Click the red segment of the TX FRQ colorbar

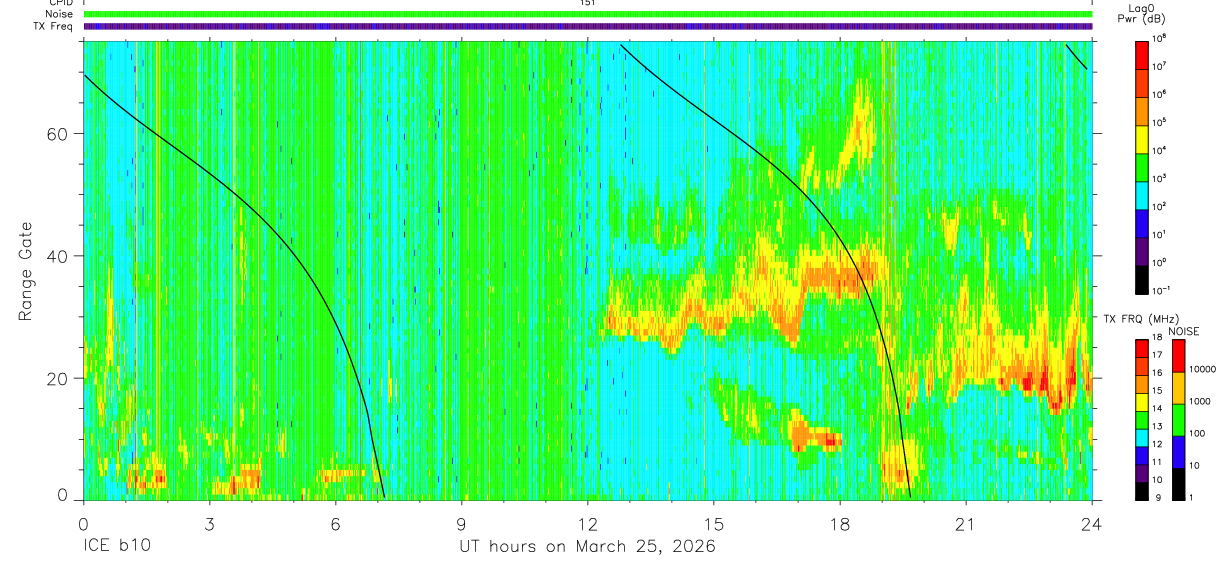pyautogui.click(x=1141, y=349)
